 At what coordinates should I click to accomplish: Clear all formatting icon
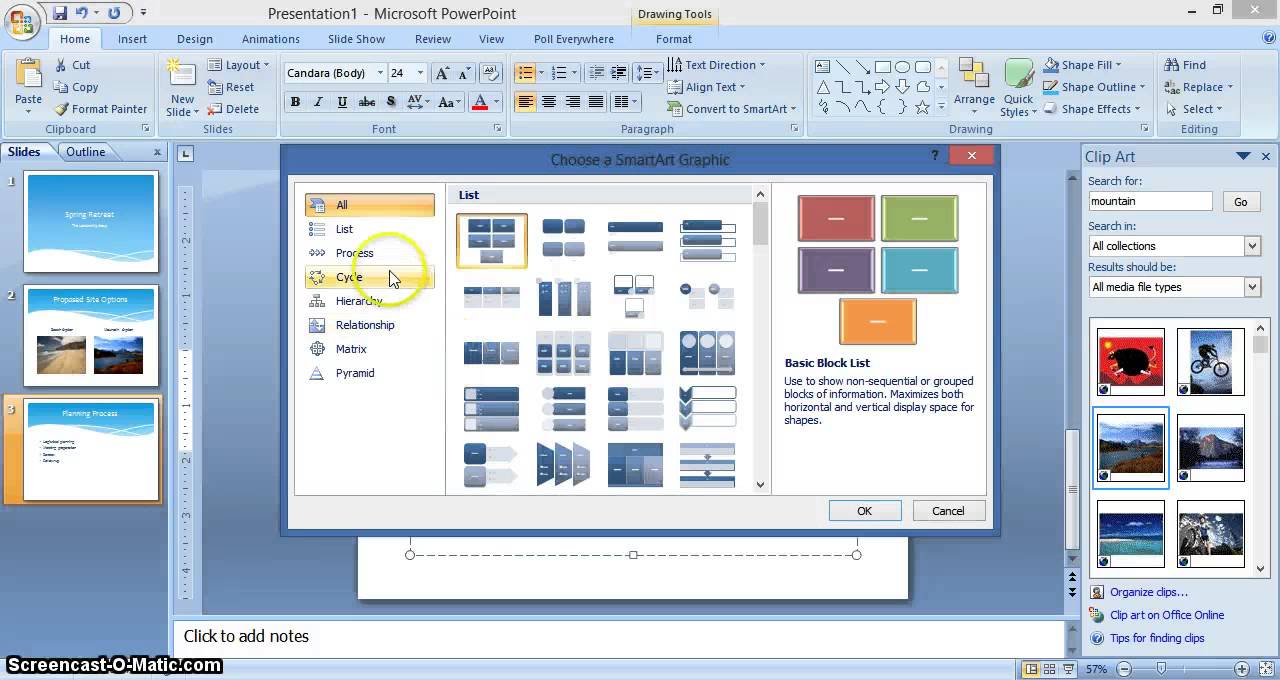tap(491, 73)
